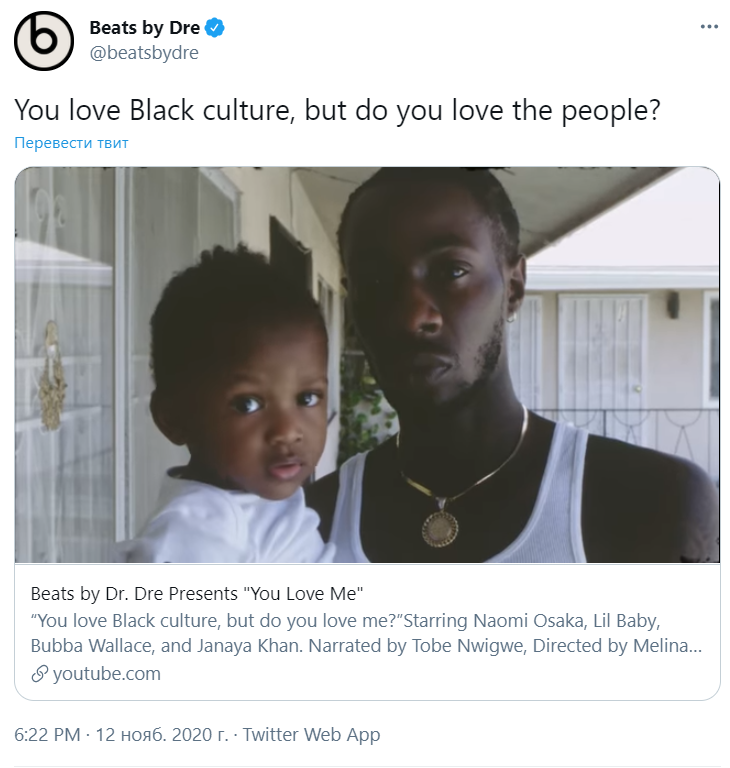Screen dimensions: 730x768
Task: Click the youtube.com domain text
Action: [106, 674]
